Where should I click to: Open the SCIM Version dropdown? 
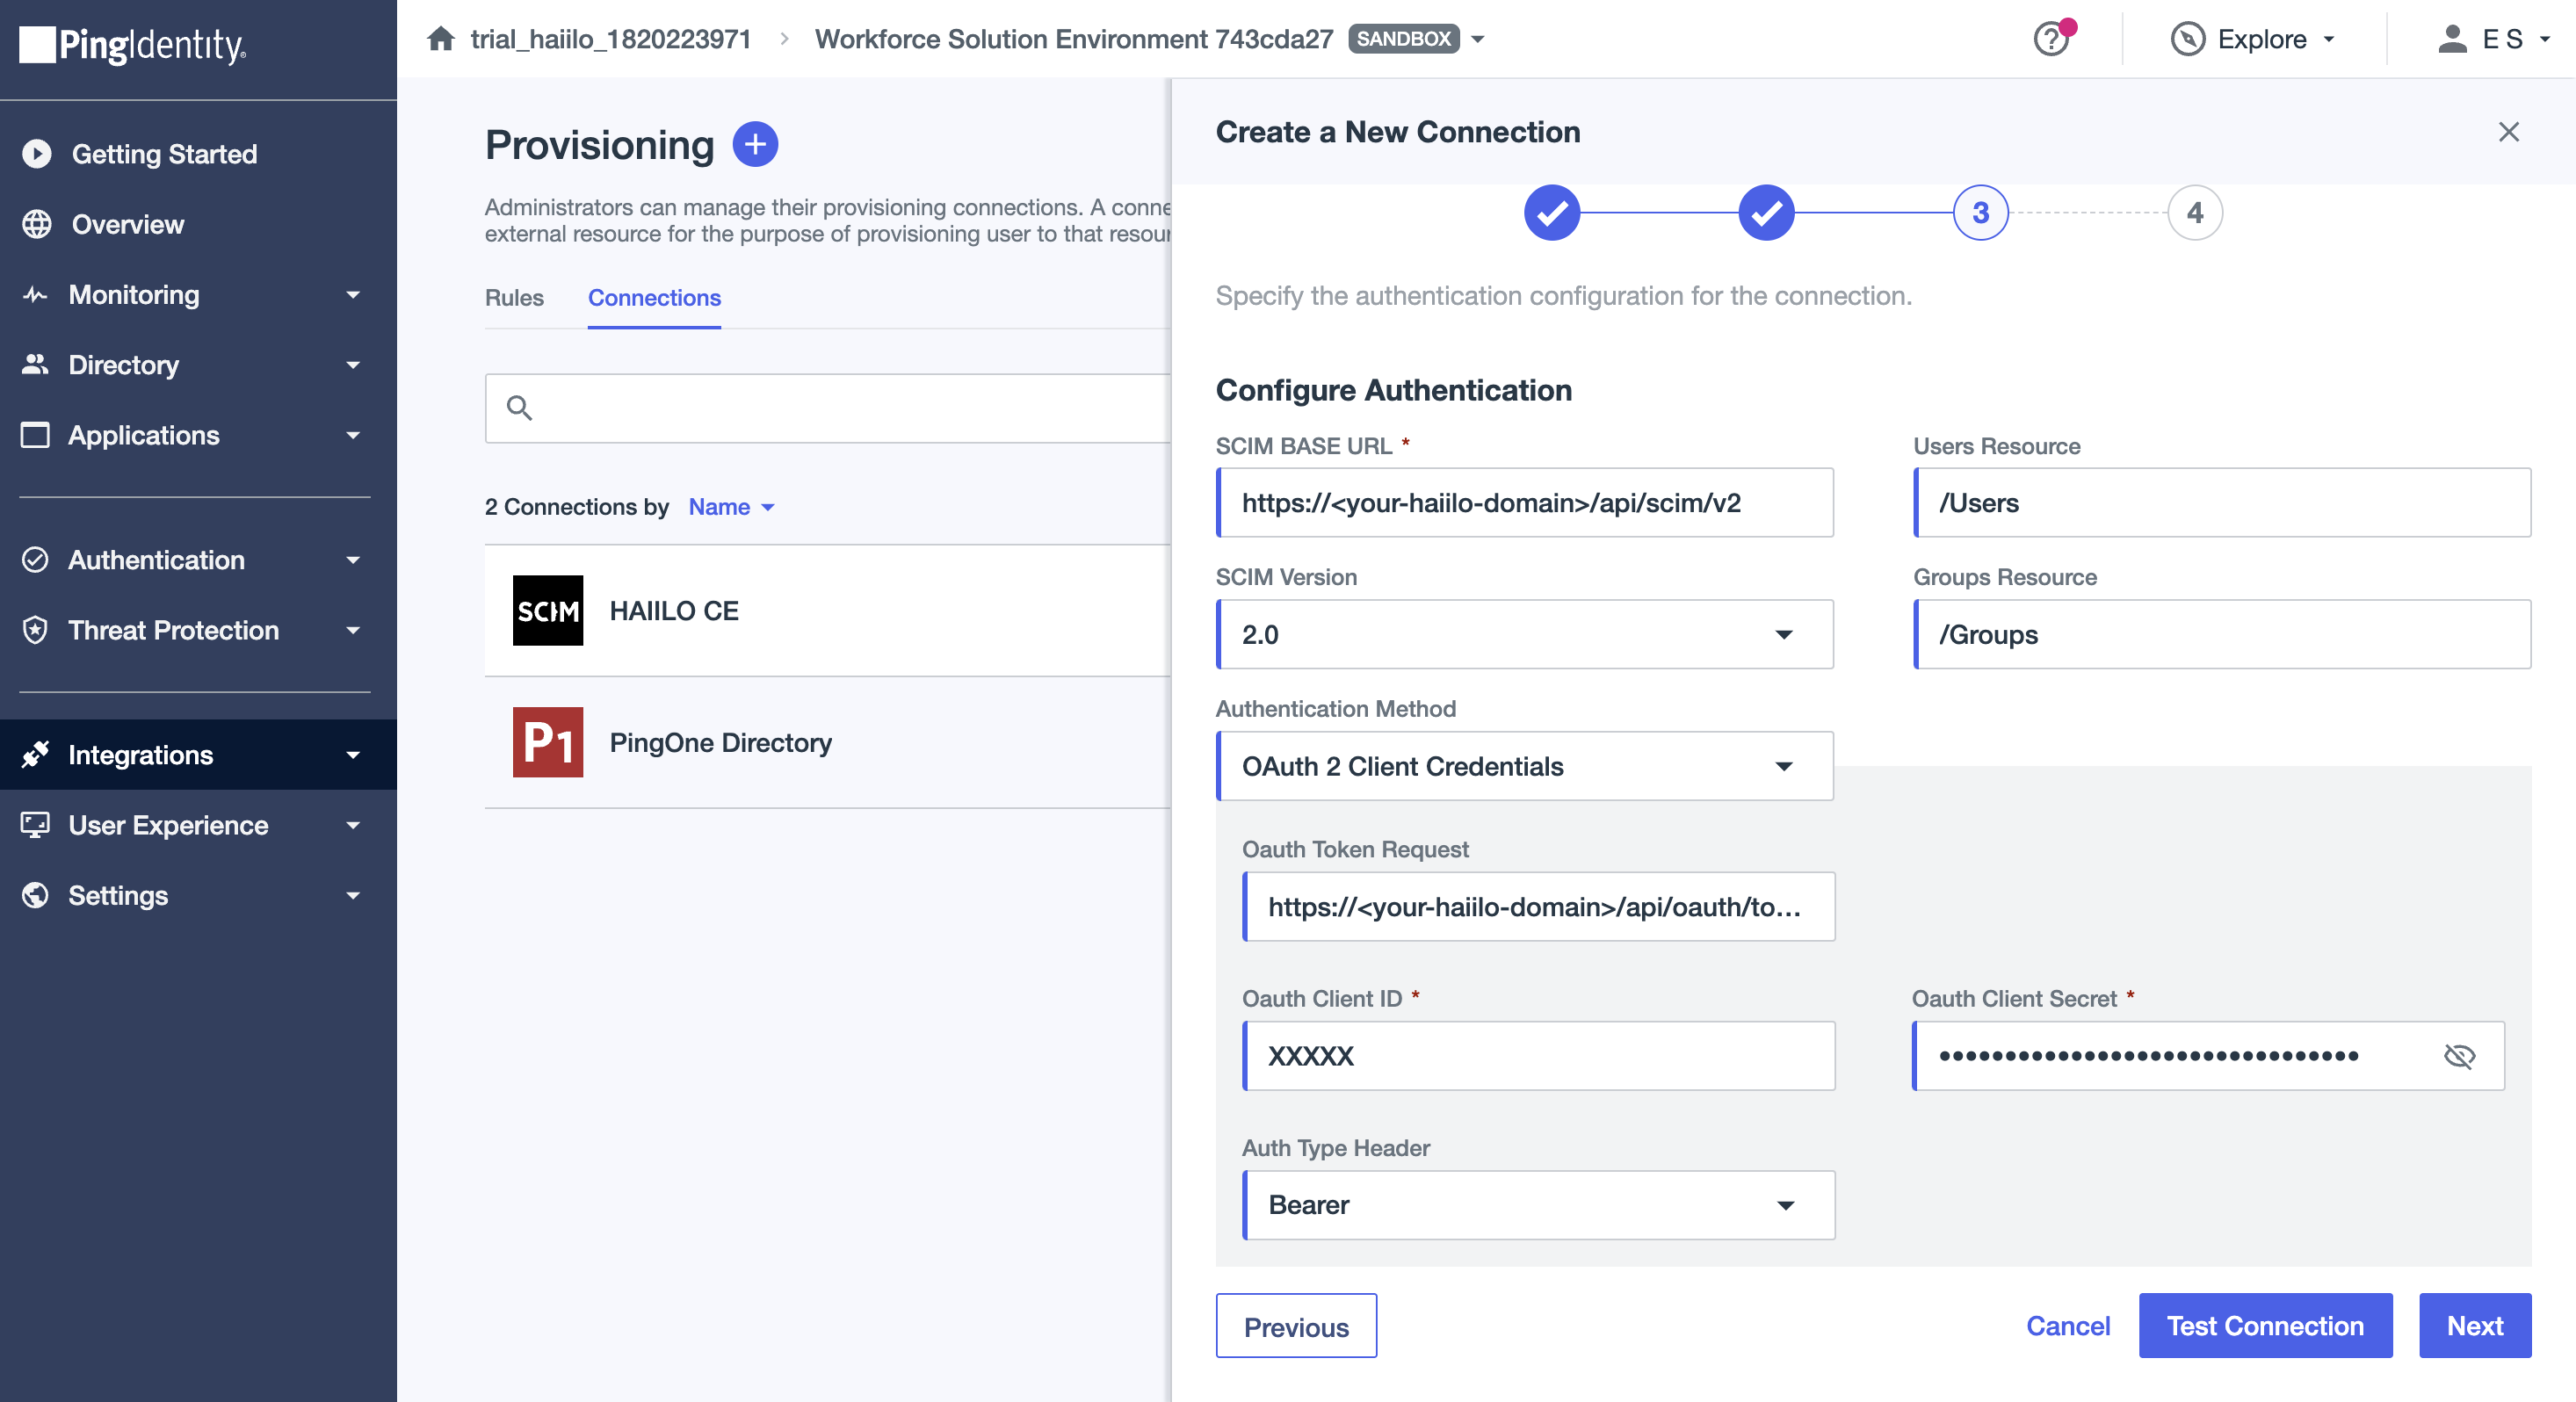pyautogui.click(x=1525, y=635)
